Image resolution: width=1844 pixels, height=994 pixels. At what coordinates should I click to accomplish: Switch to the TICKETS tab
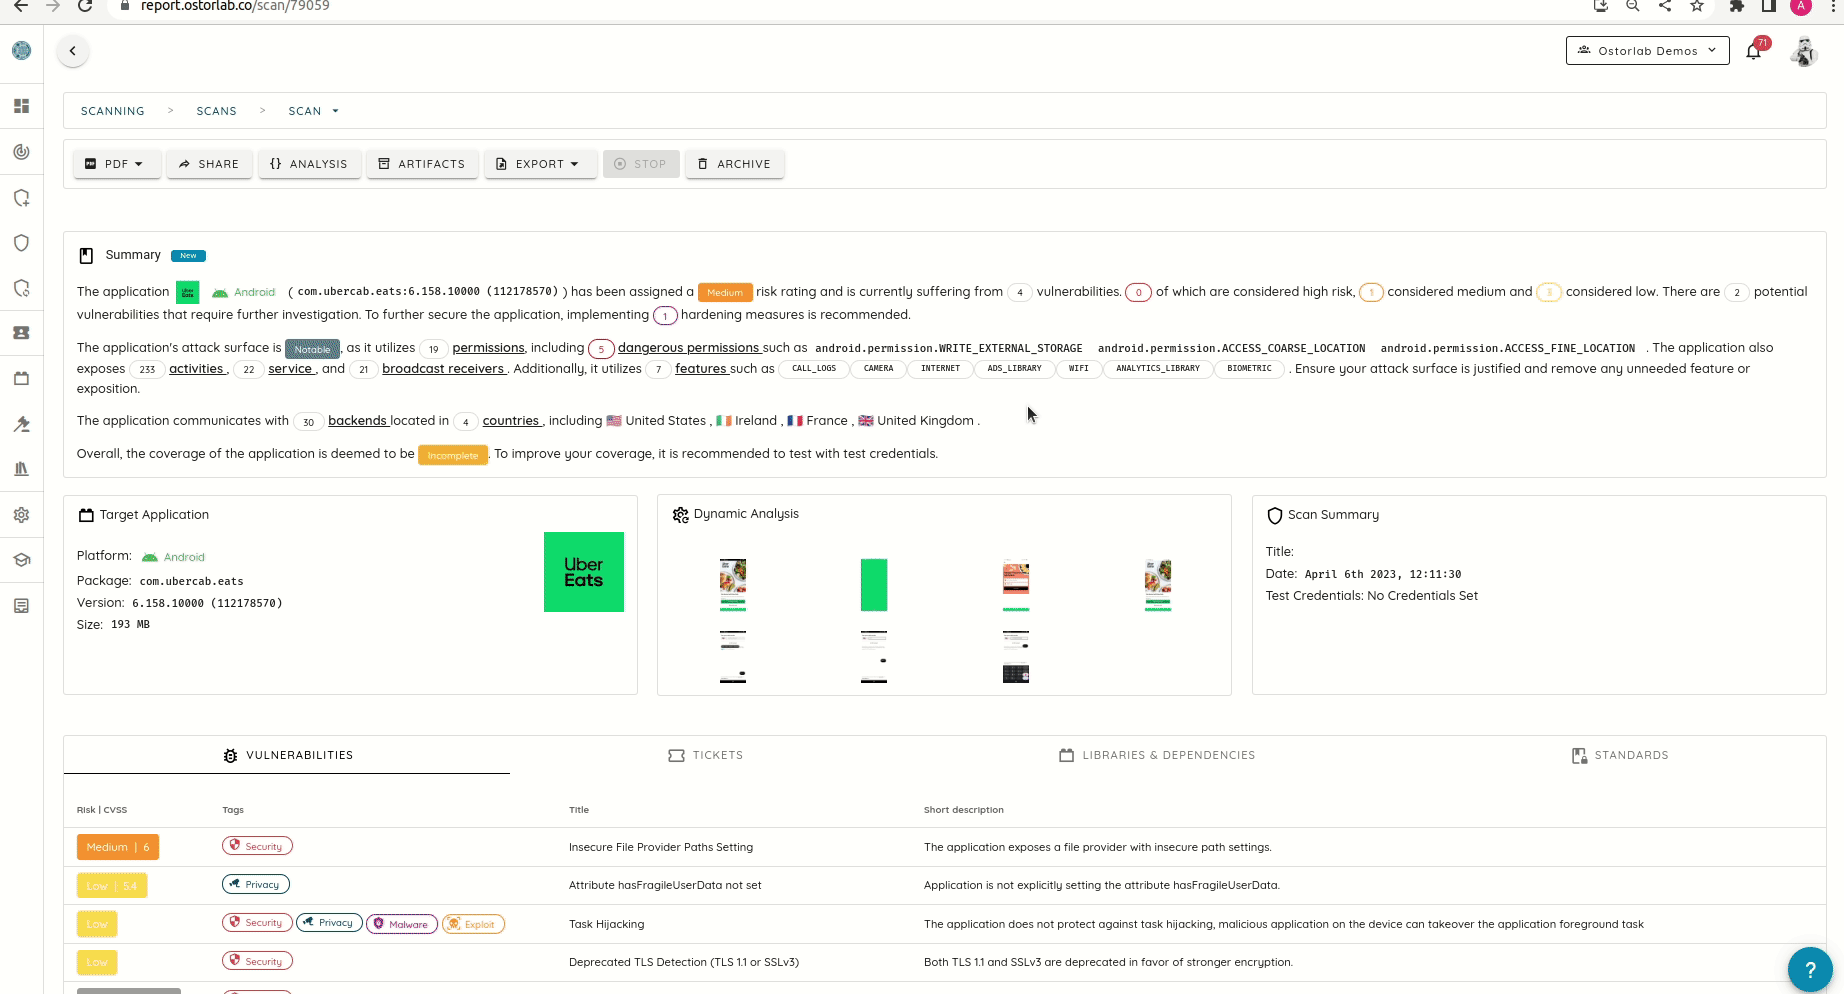[x=706, y=755]
